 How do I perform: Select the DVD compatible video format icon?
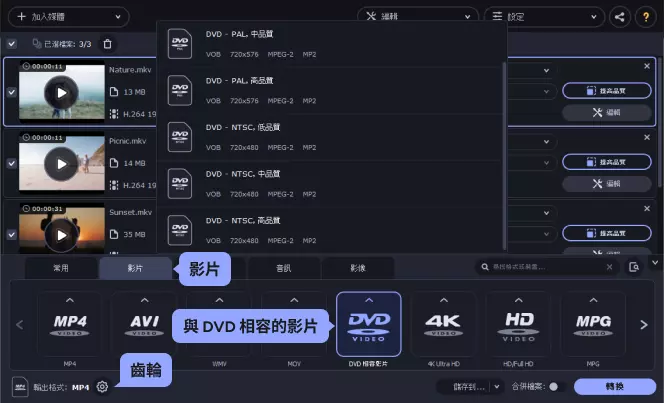[368, 324]
